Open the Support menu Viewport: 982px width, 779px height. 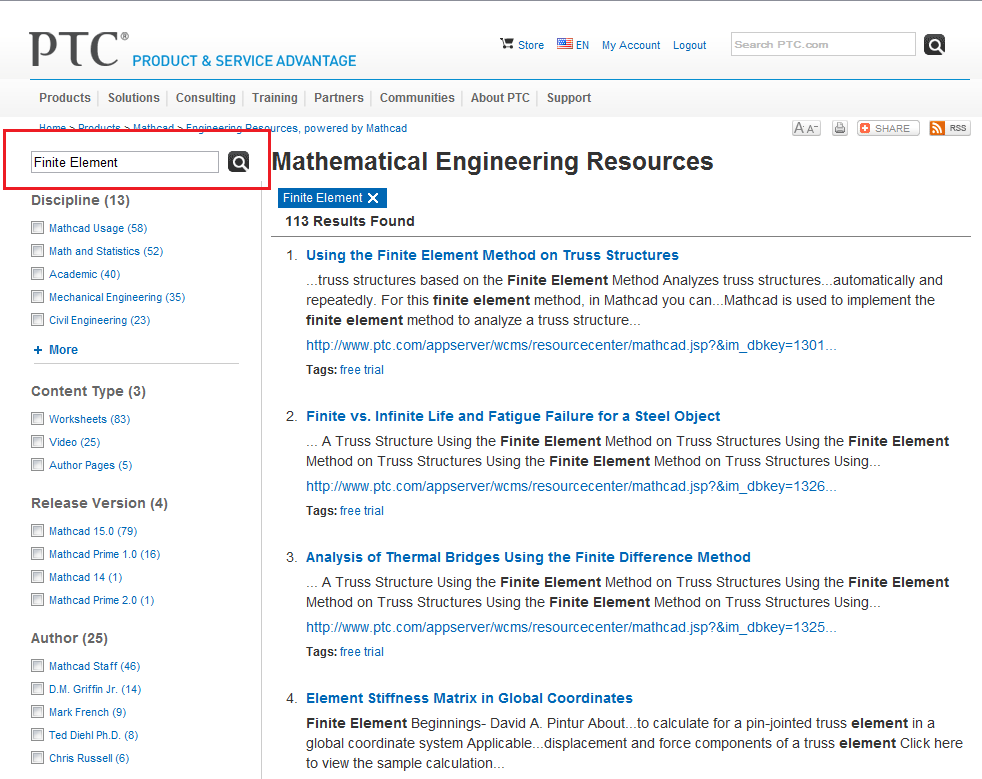tap(569, 98)
